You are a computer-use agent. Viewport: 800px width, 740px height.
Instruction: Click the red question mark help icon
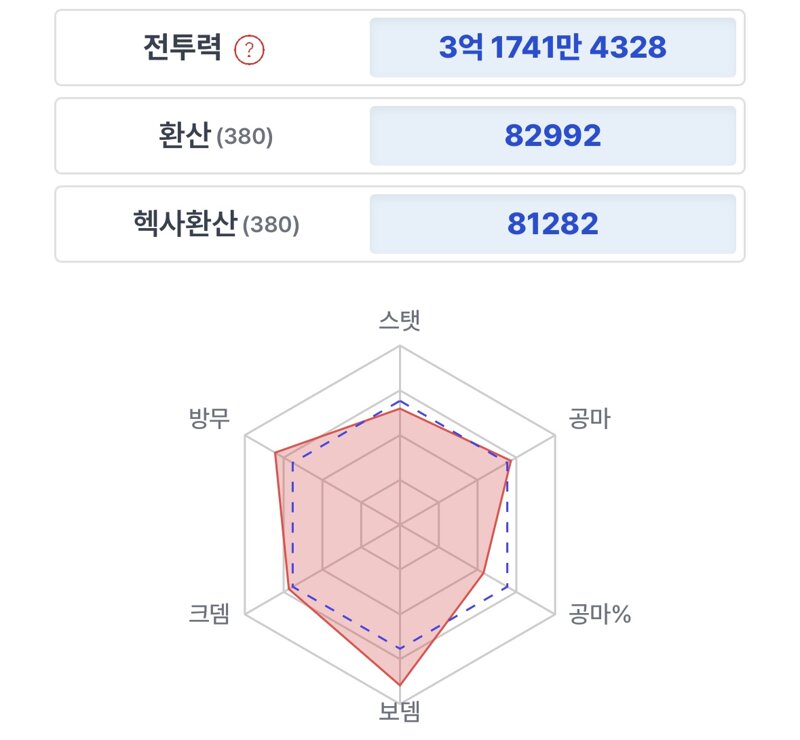click(249, 50)
